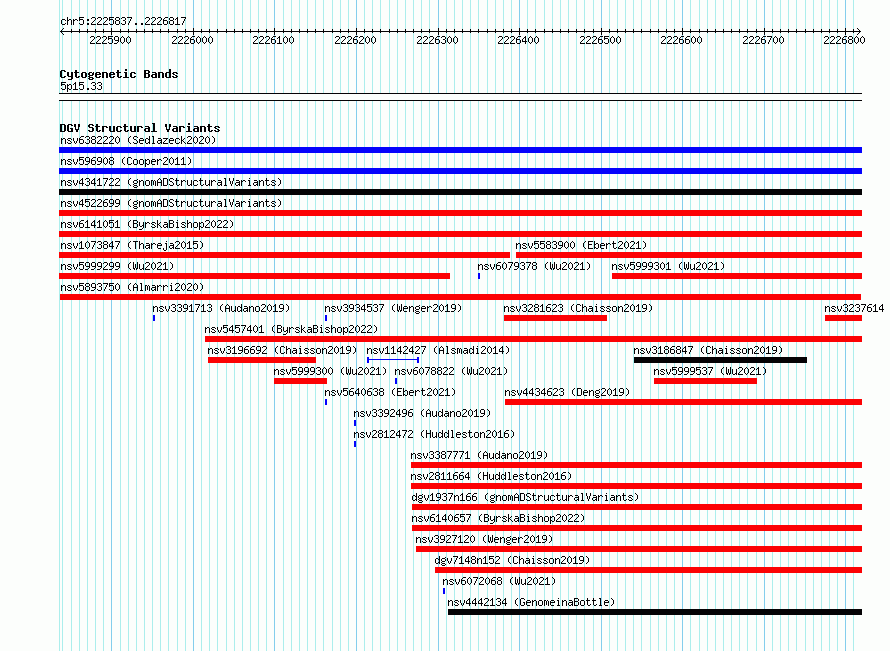Select the nsv5893750 (Almarri2020) label

(x=132, y=287)
